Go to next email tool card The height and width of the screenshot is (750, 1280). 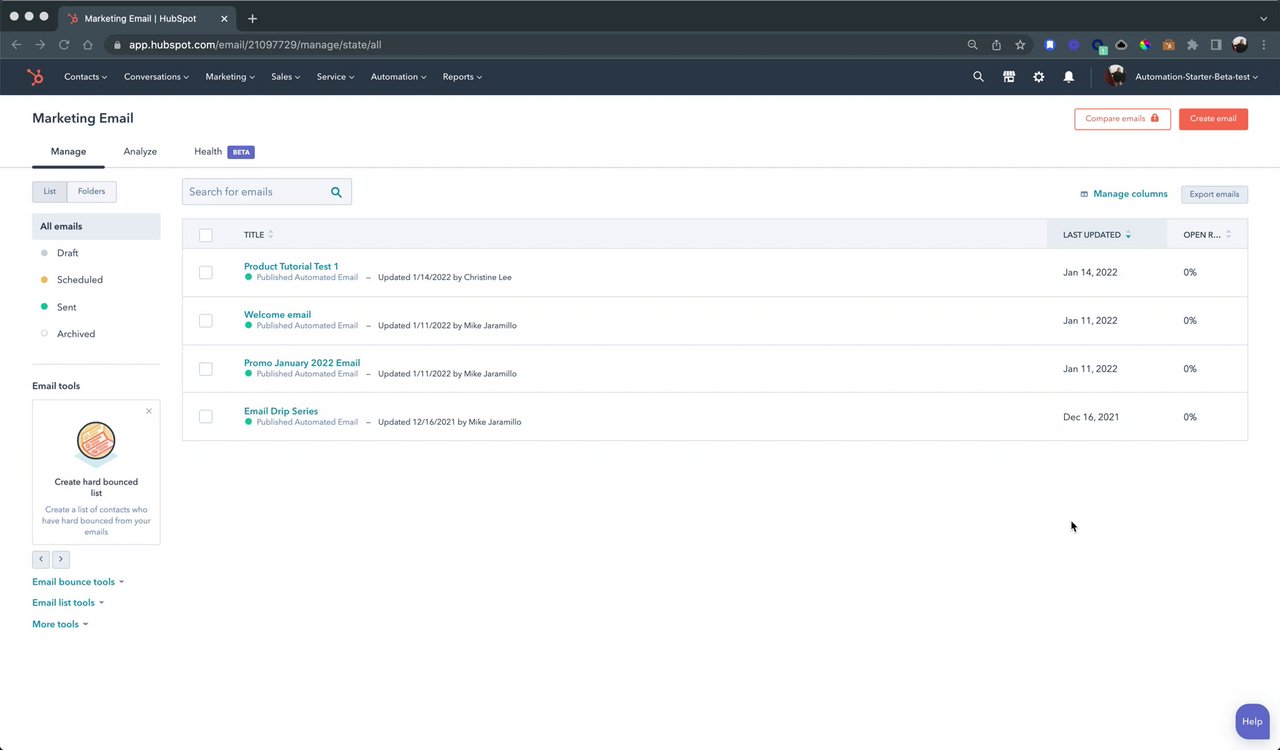tap(61, 560)
